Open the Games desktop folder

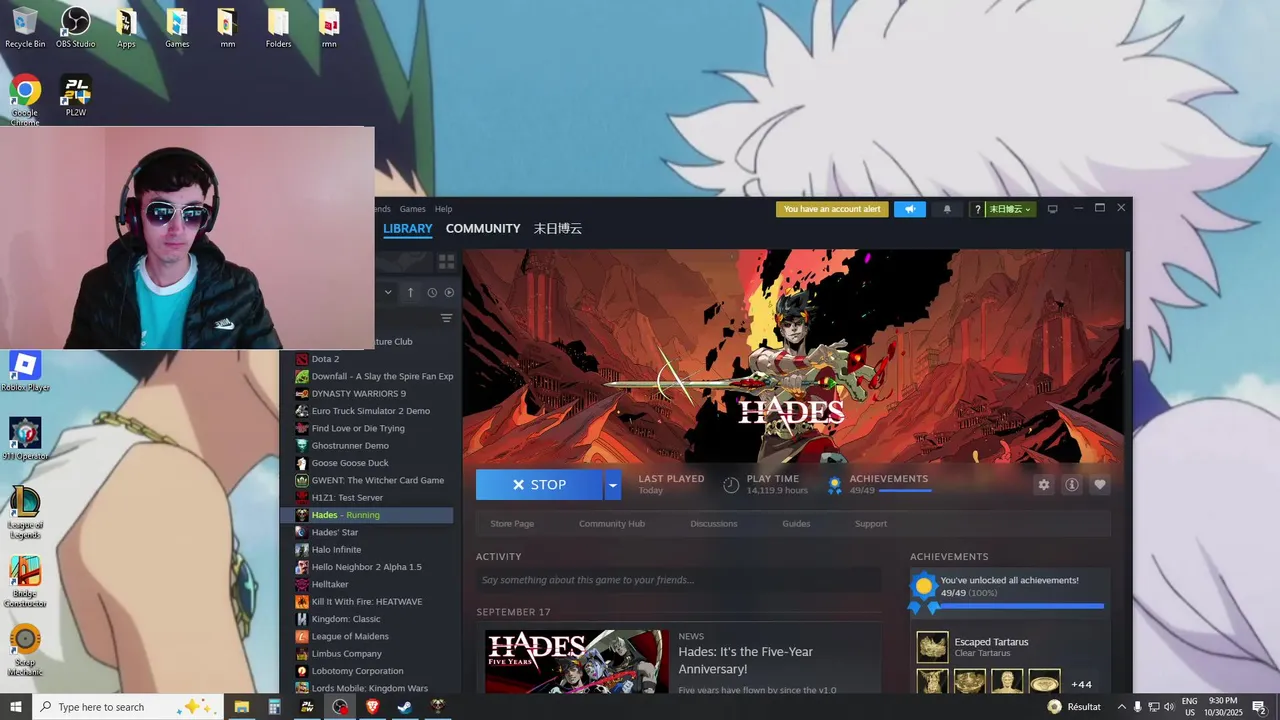pos(177,28)
